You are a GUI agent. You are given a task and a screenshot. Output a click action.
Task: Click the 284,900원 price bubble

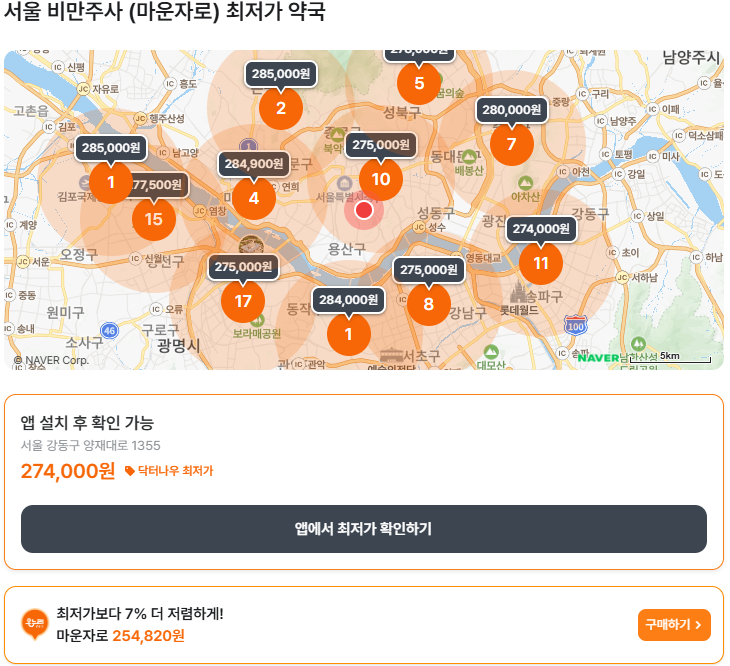[x=254, y=164]
